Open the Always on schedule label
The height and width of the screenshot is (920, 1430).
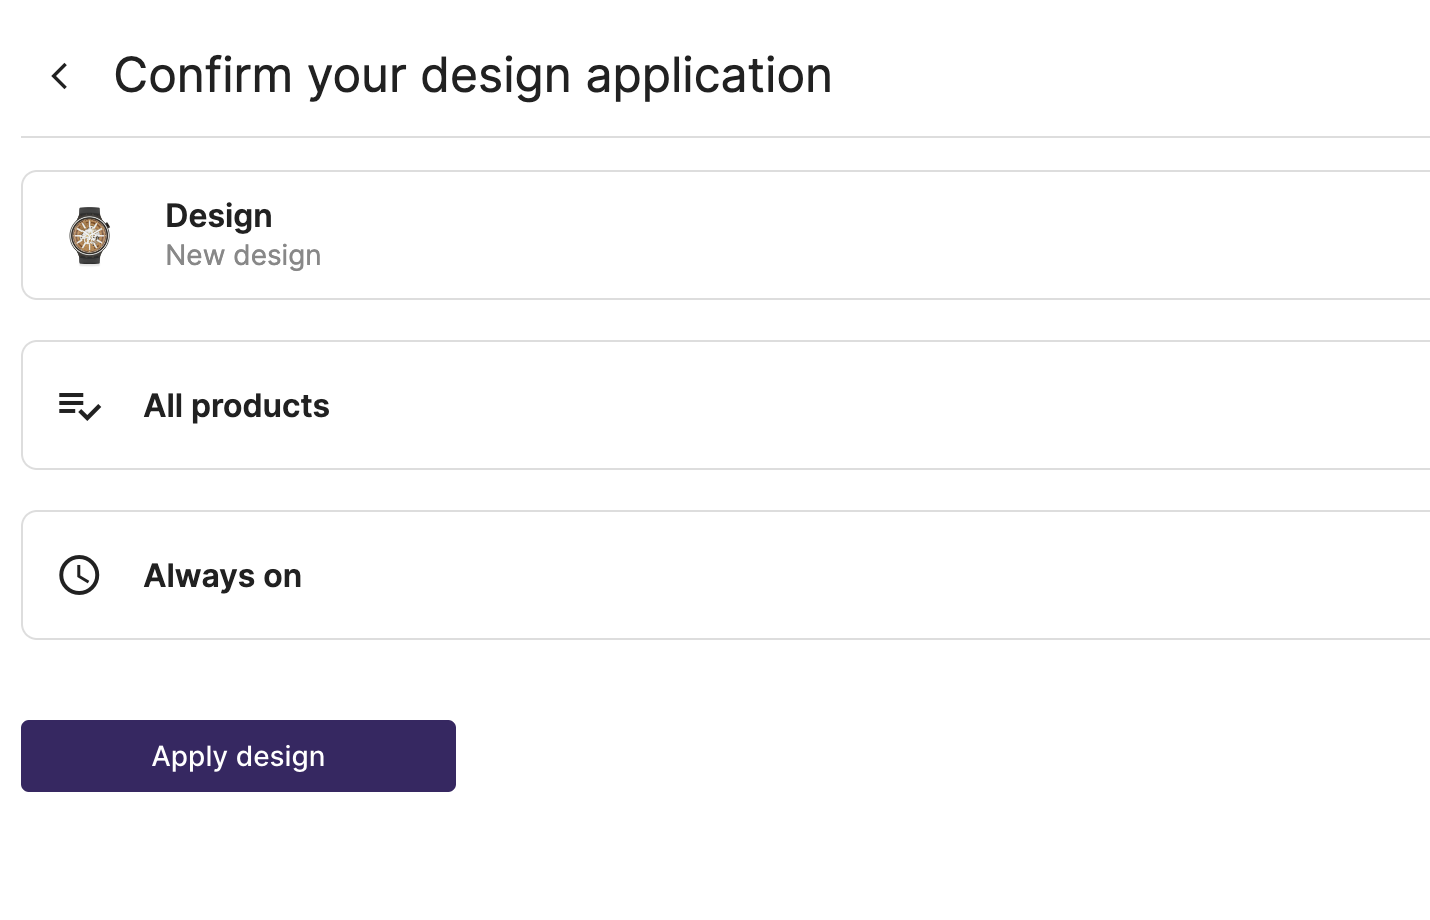223,576
